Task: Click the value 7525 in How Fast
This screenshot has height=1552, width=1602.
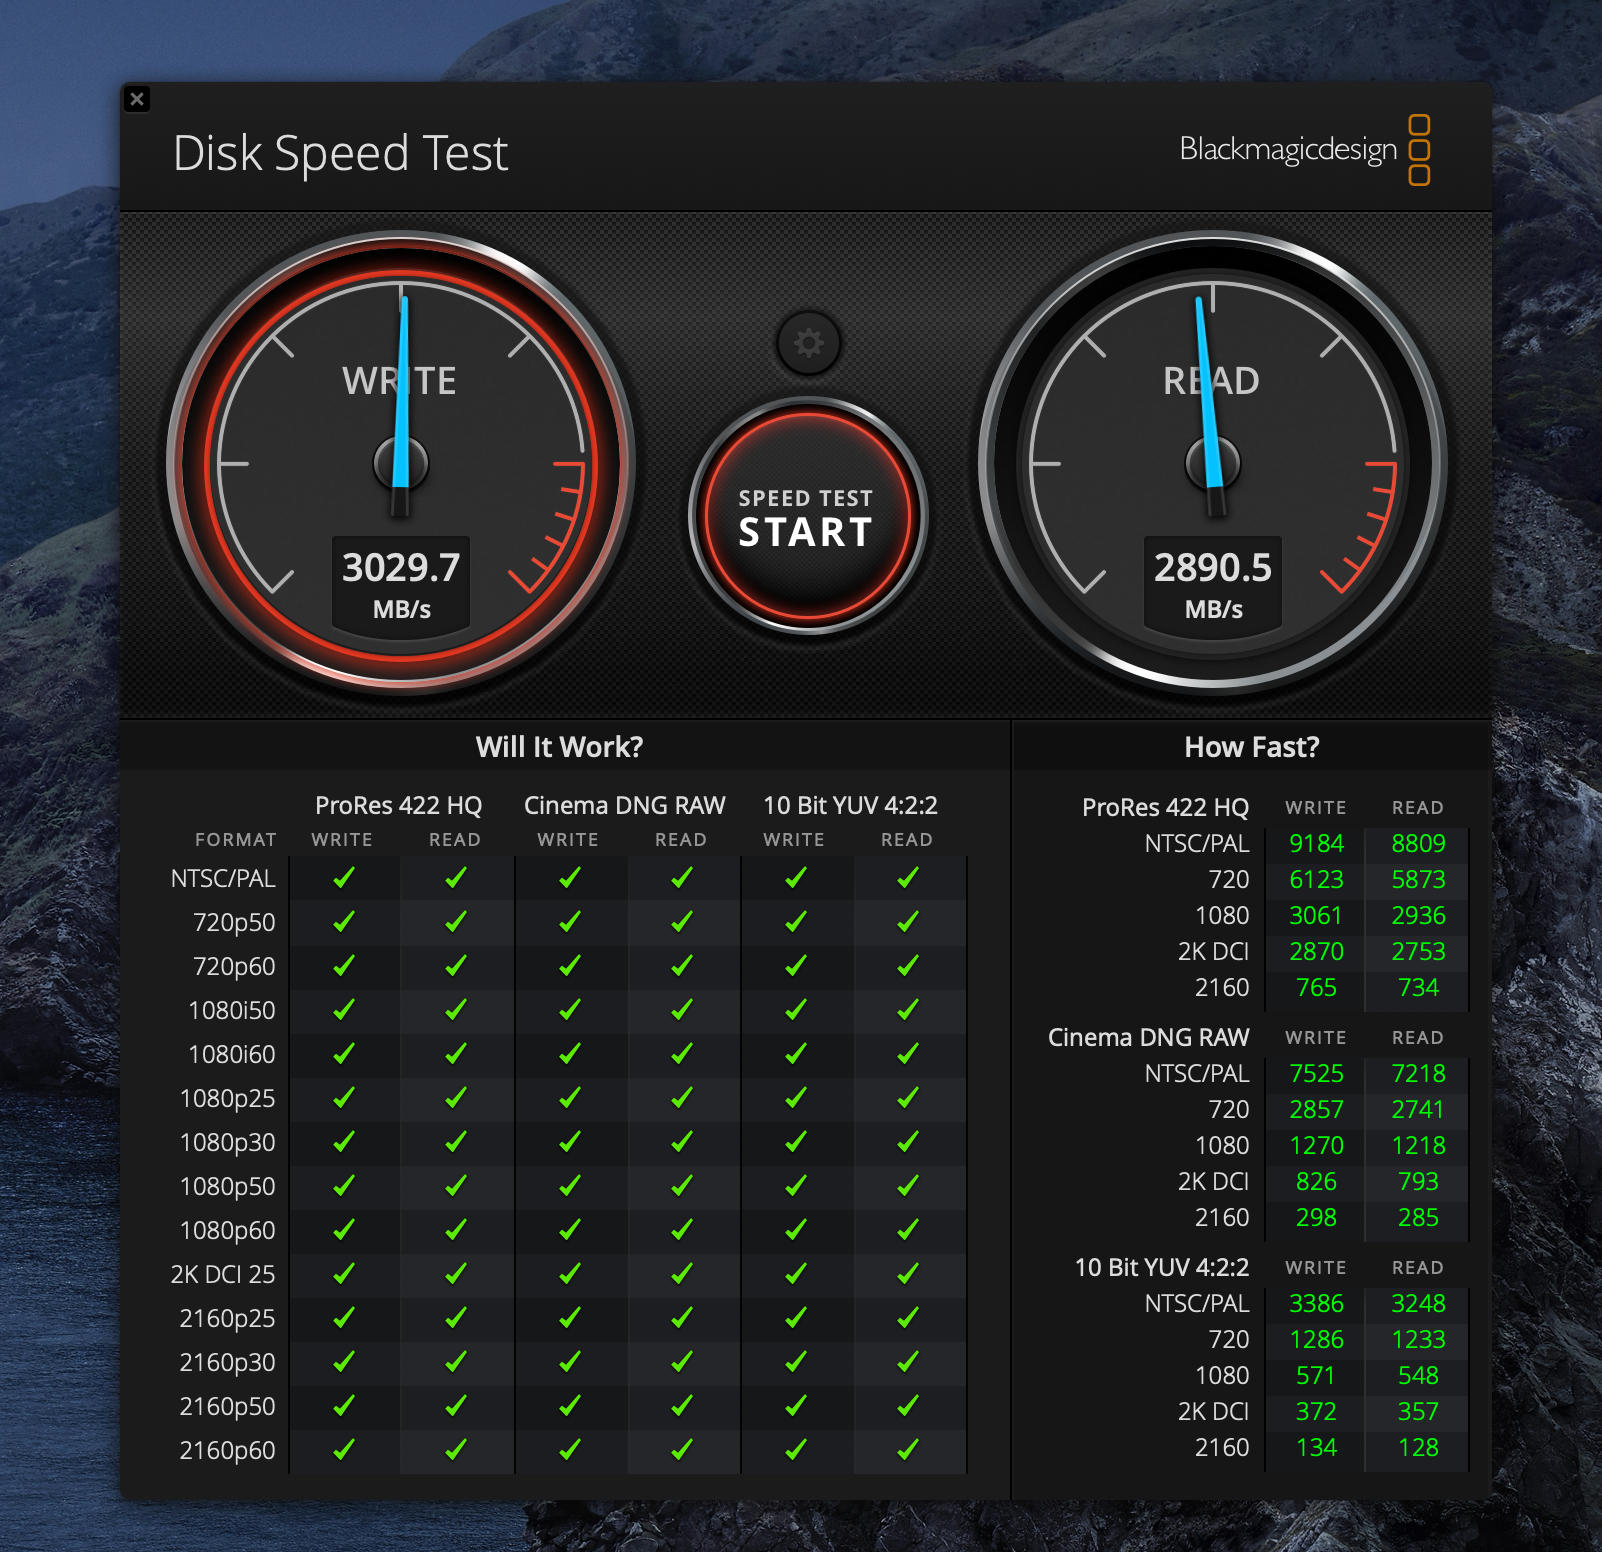Action: tap(1316, 1074)
